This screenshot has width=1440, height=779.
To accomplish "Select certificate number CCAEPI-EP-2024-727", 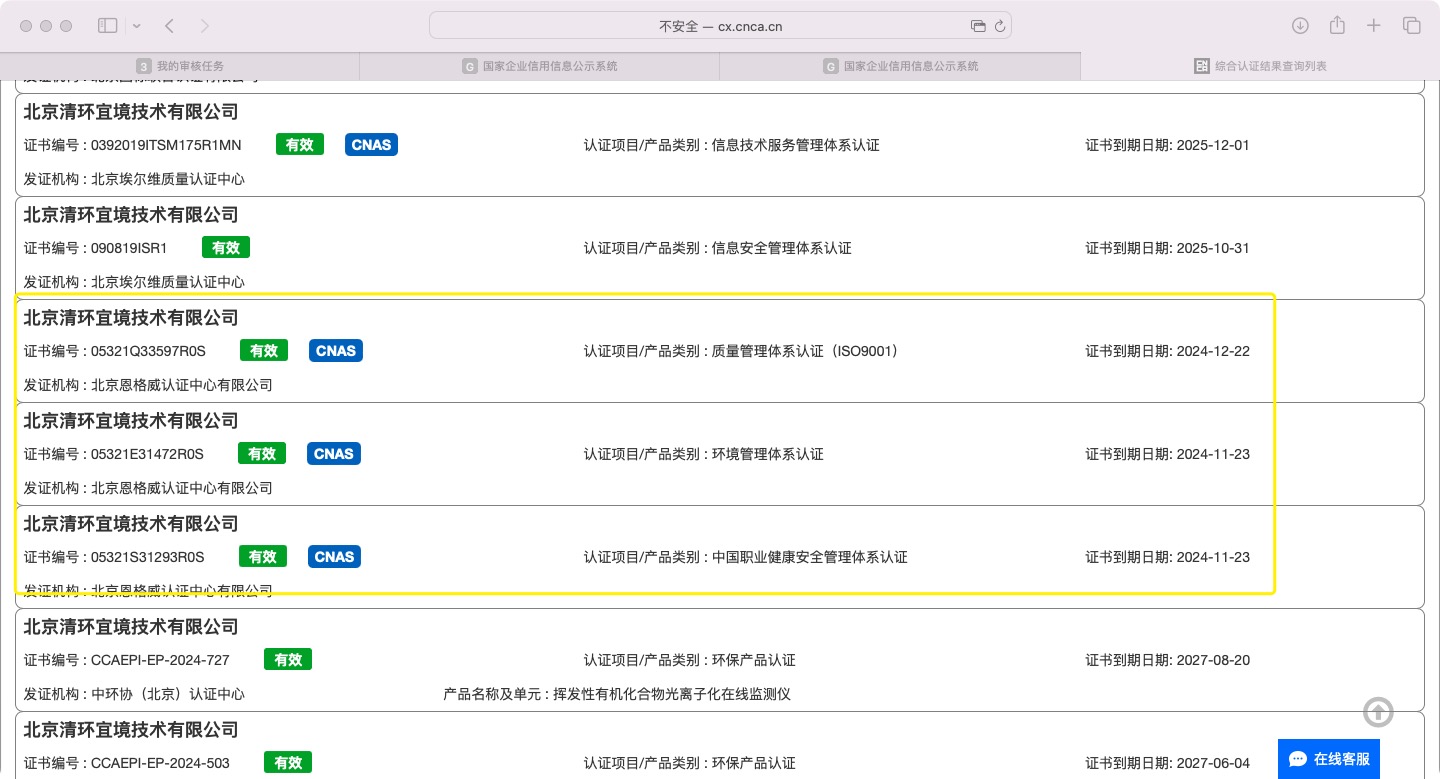I will pyautogui.click(x=160, y=660).
